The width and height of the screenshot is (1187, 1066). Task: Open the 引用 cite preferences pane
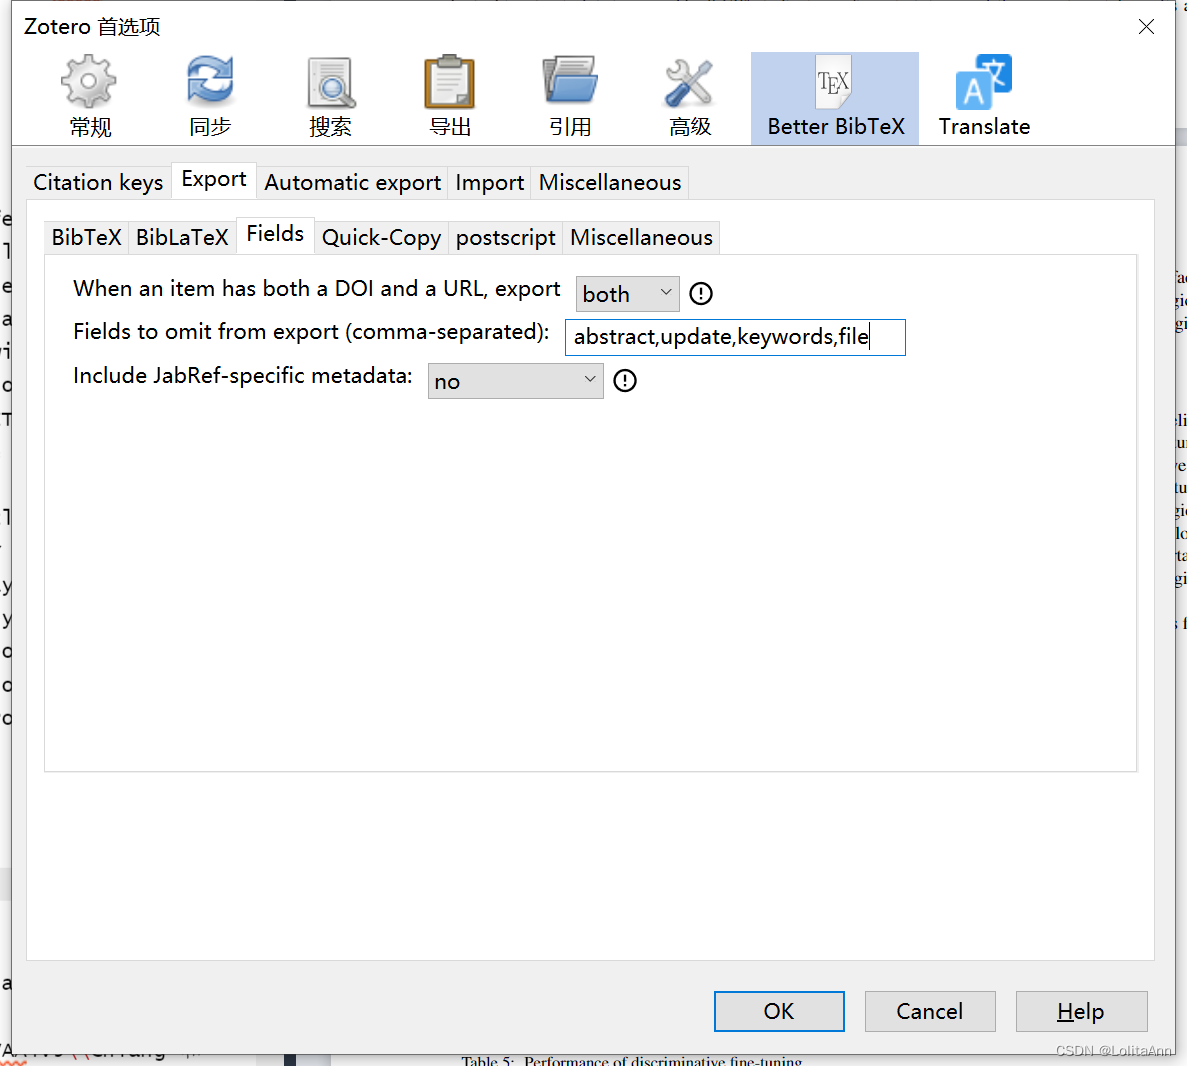point(570,97)
